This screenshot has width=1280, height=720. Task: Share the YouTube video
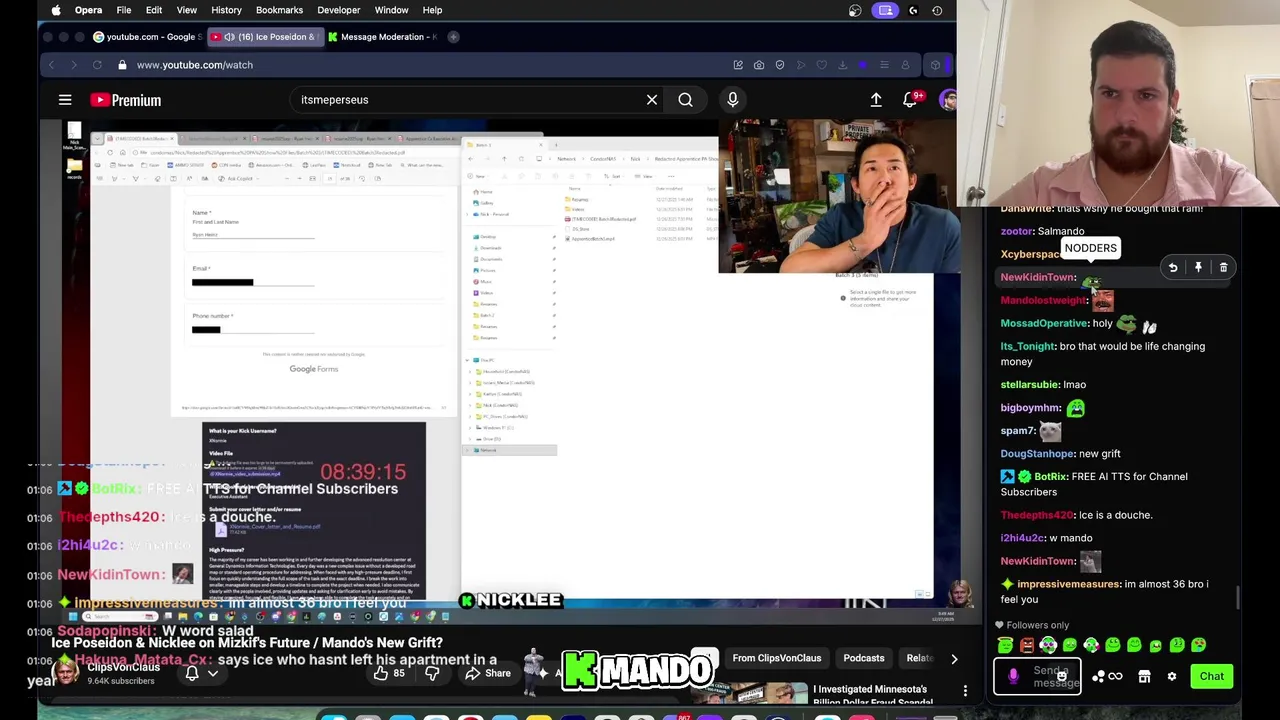(487, 673)
